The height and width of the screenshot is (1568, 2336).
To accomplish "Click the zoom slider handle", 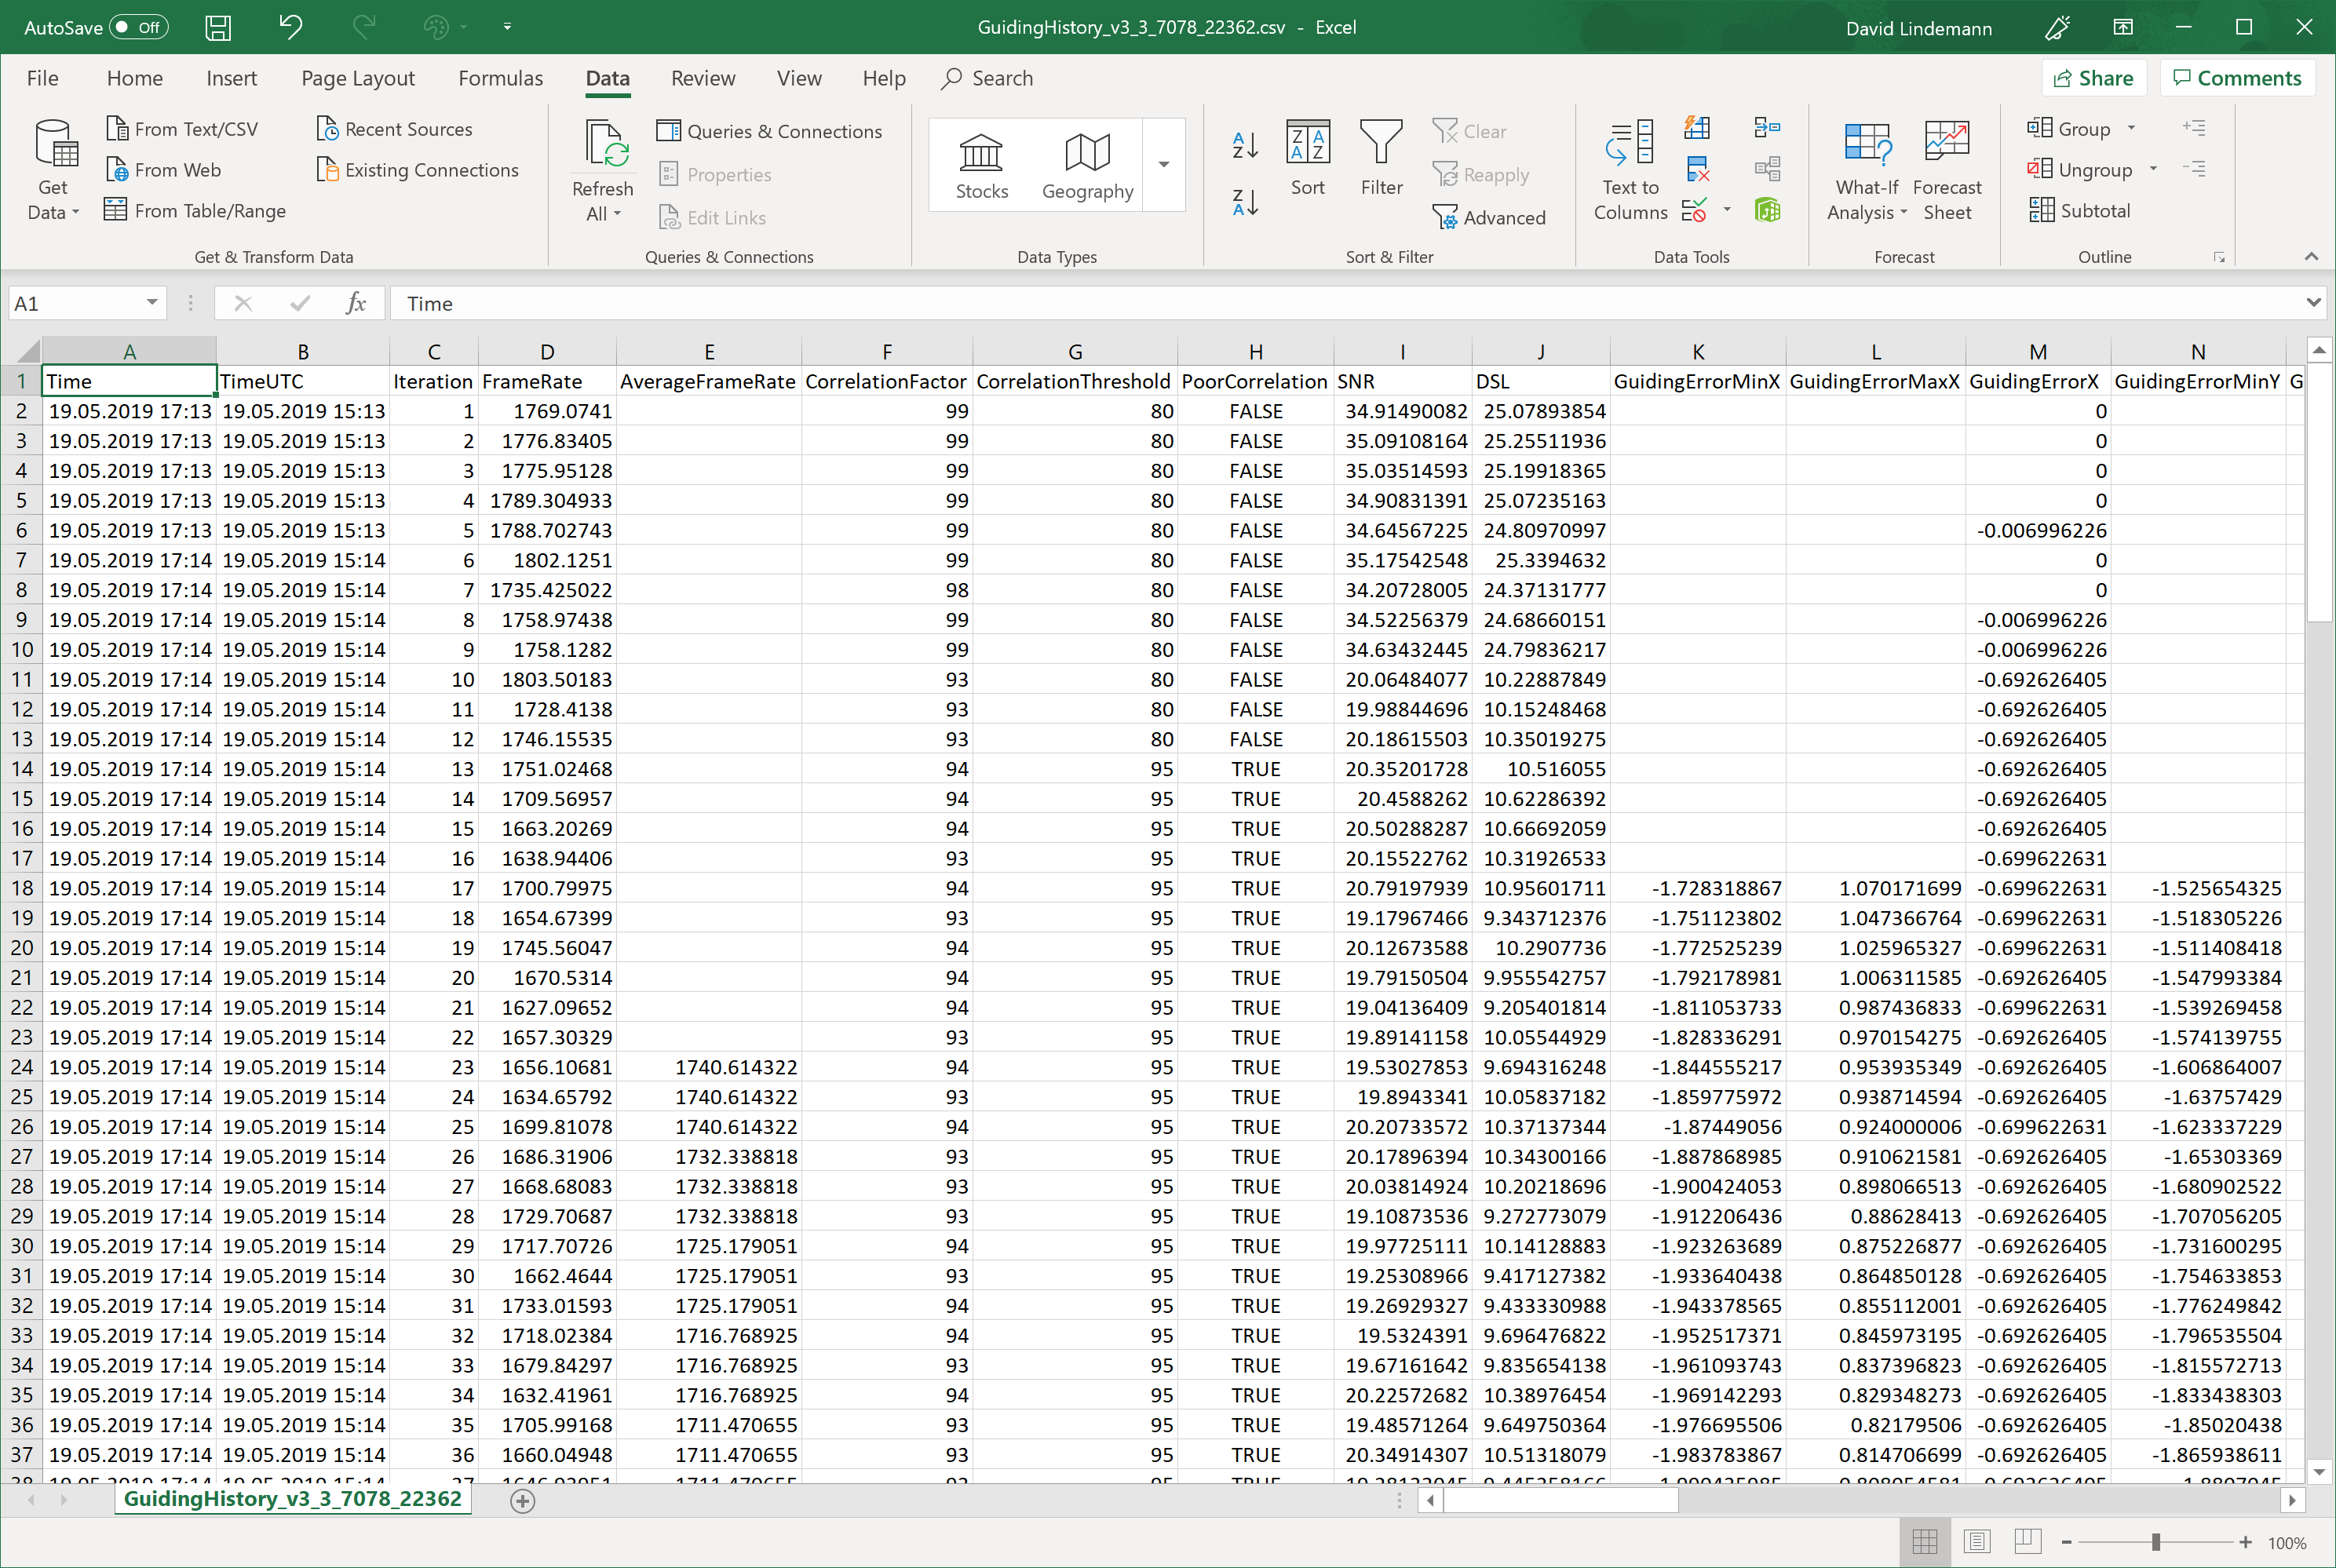I will (x=2155, y=1542).
